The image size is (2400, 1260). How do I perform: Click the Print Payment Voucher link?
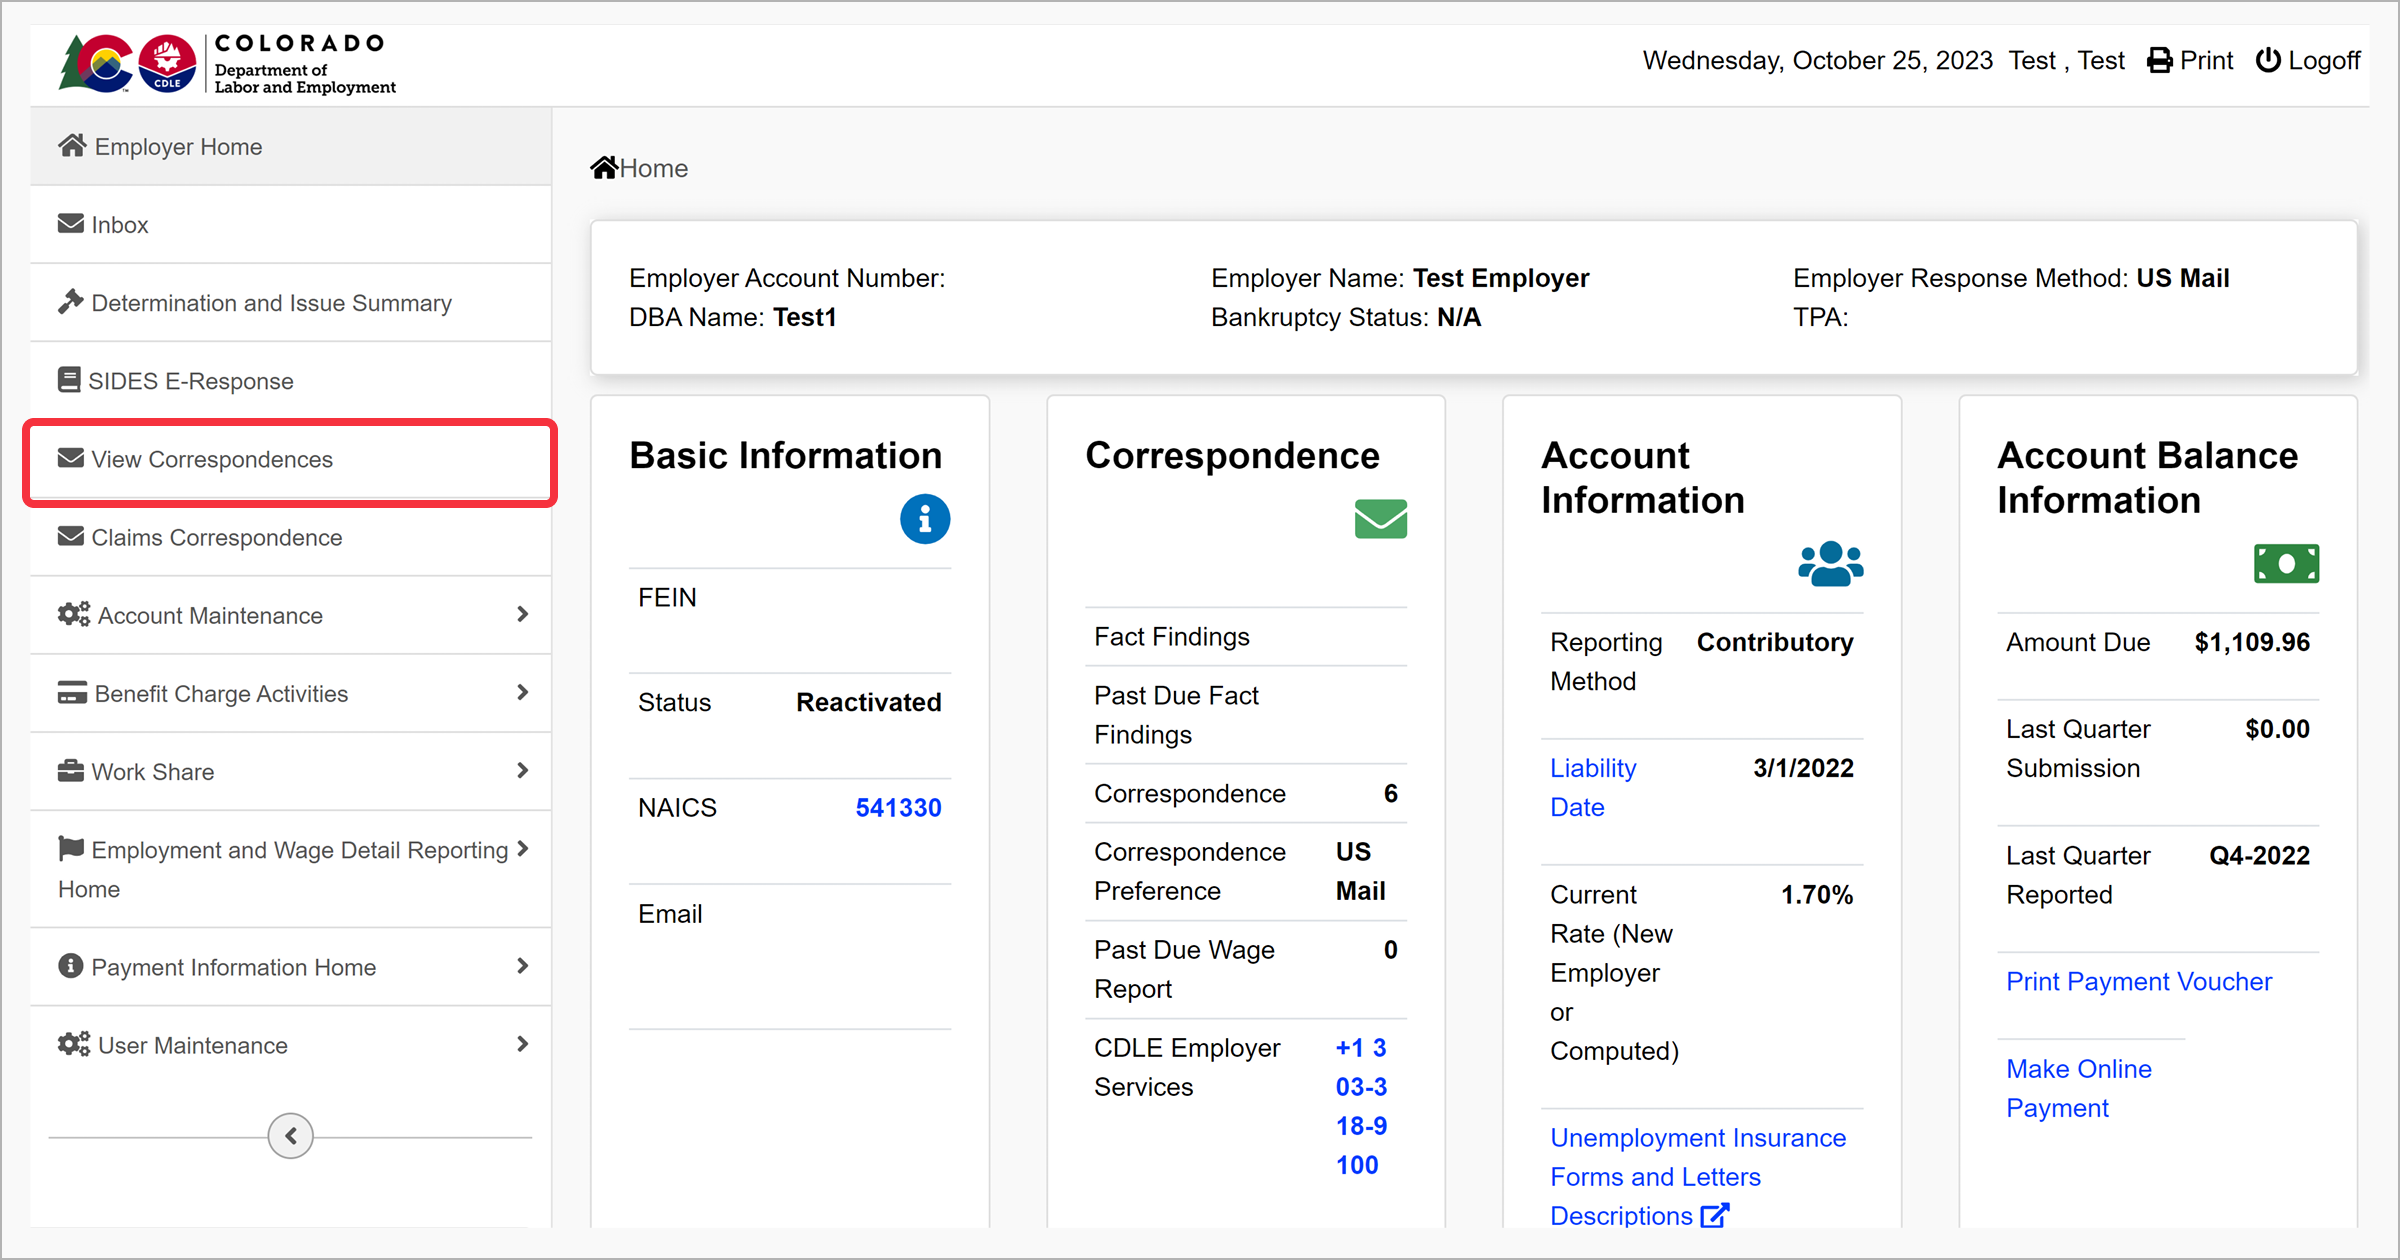click(x=2138, y=982)
